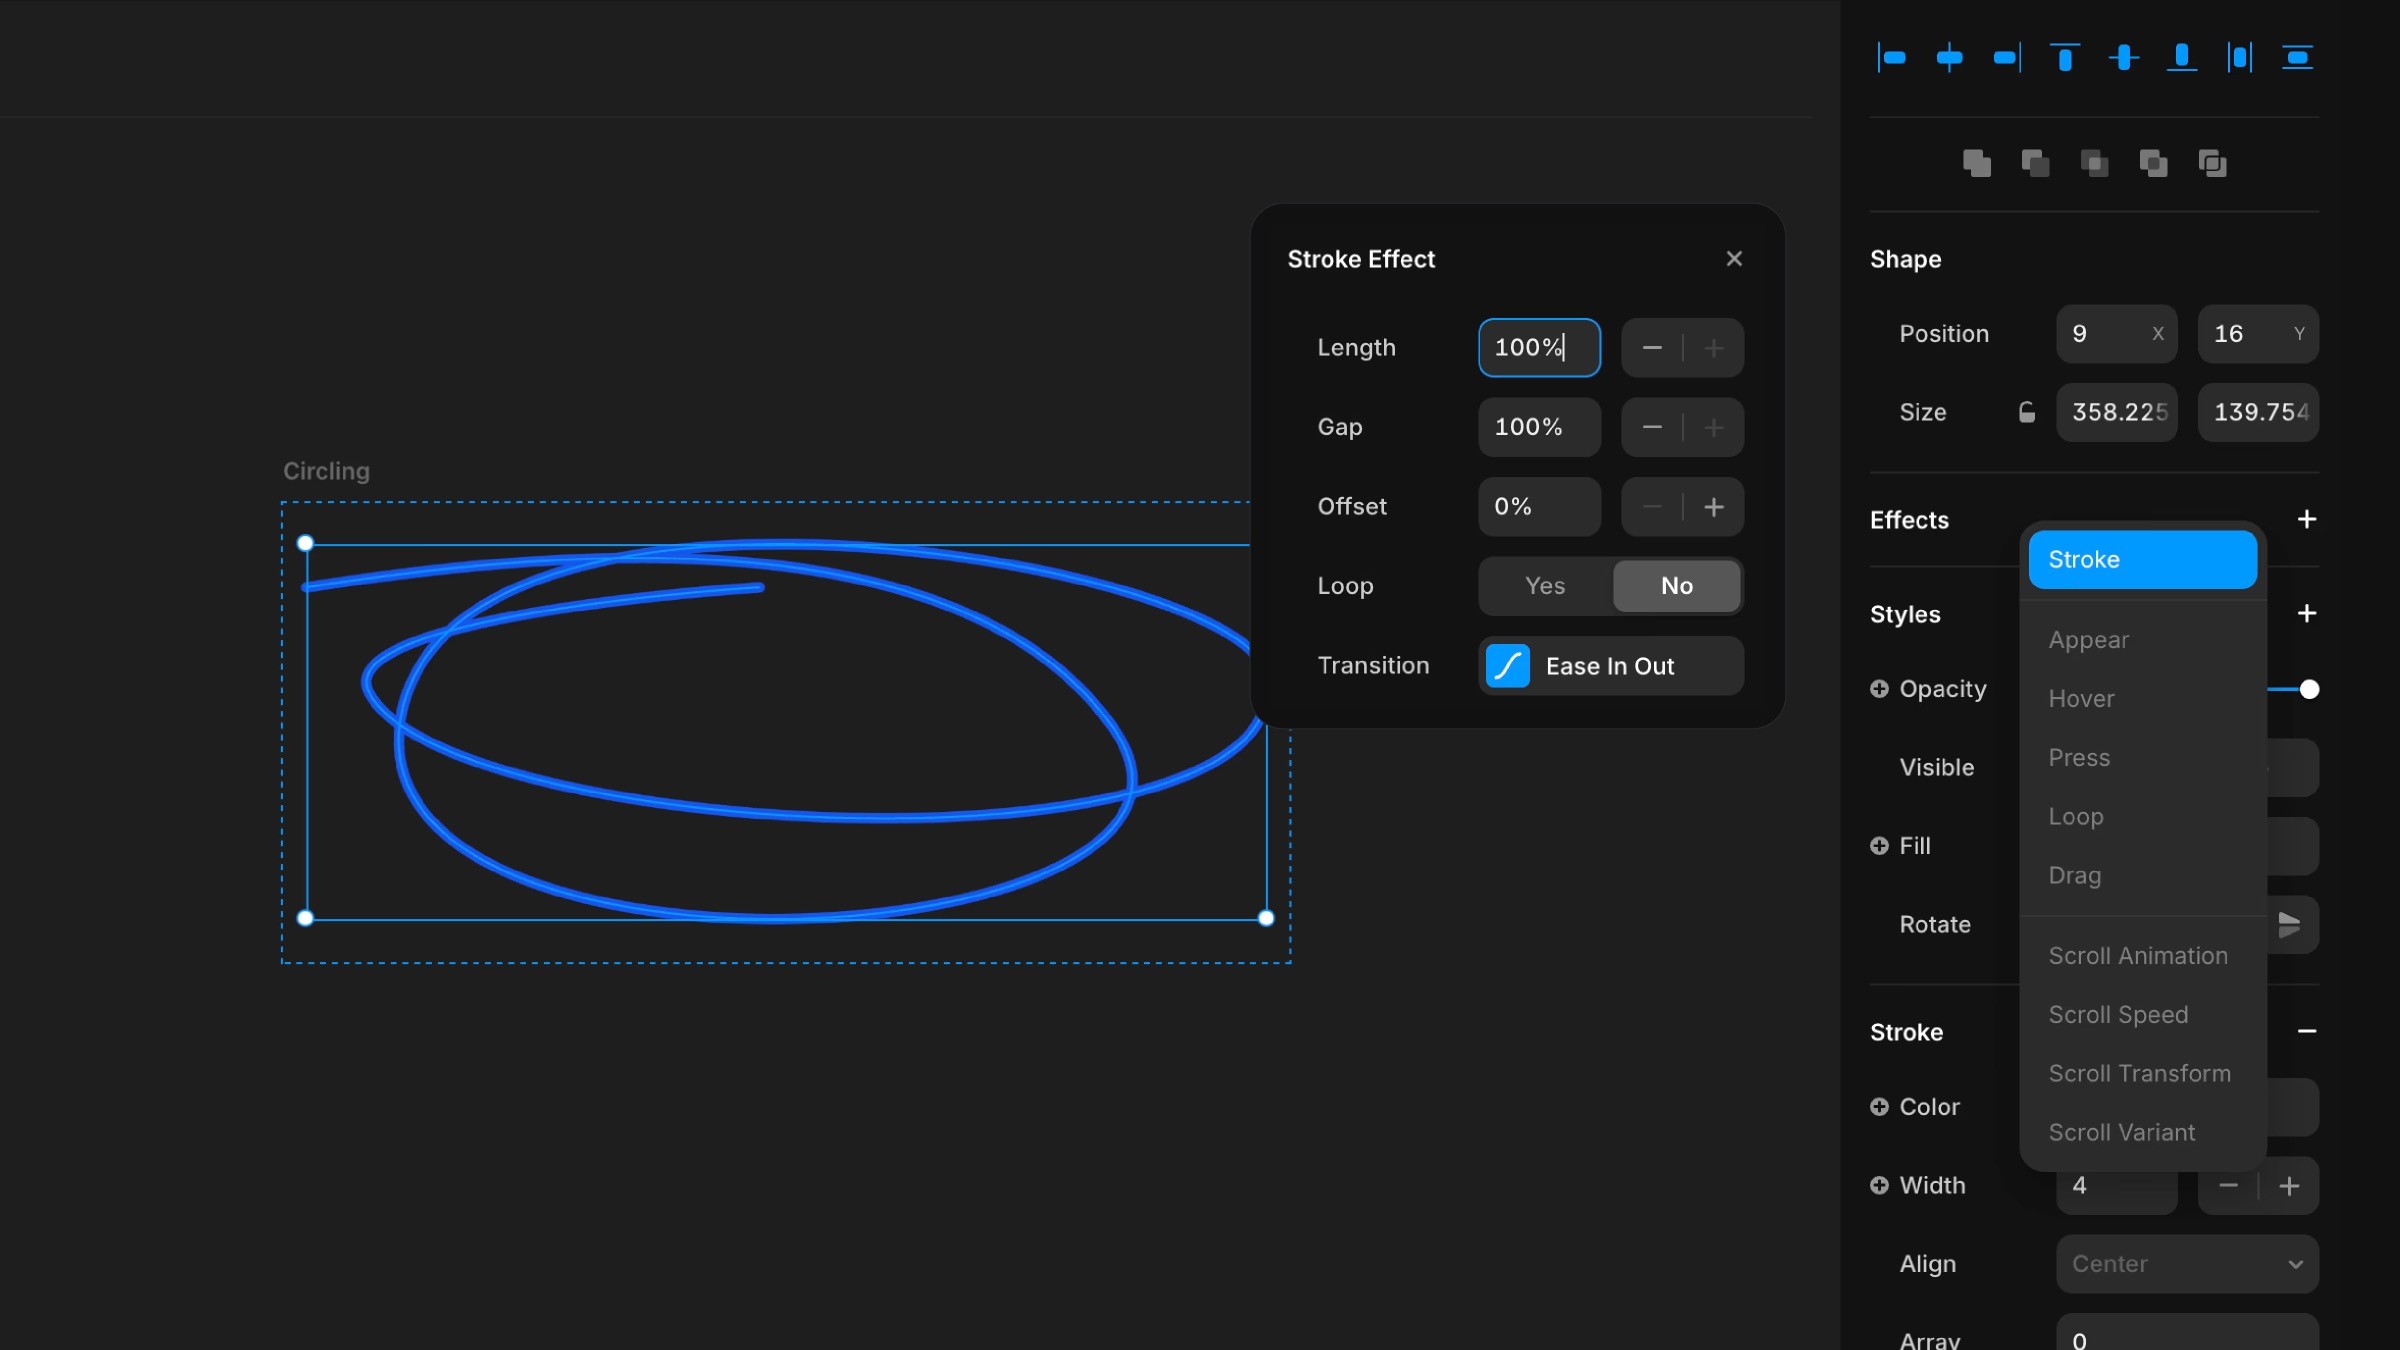The image size is (2400, 1350).
Task: Click the top-left path anchor point
Action: point(306,543)
